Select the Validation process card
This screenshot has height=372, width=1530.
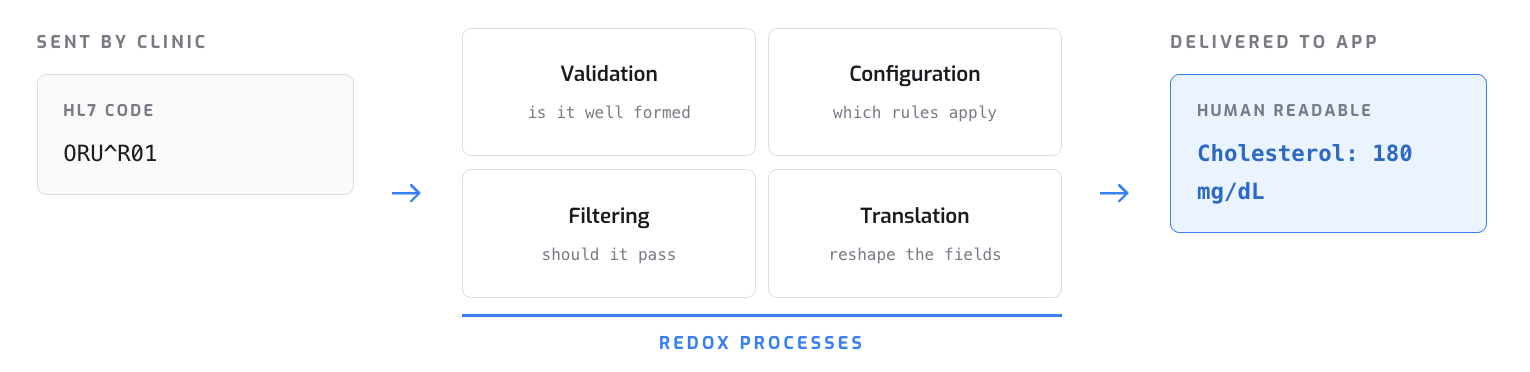point(609,92)
